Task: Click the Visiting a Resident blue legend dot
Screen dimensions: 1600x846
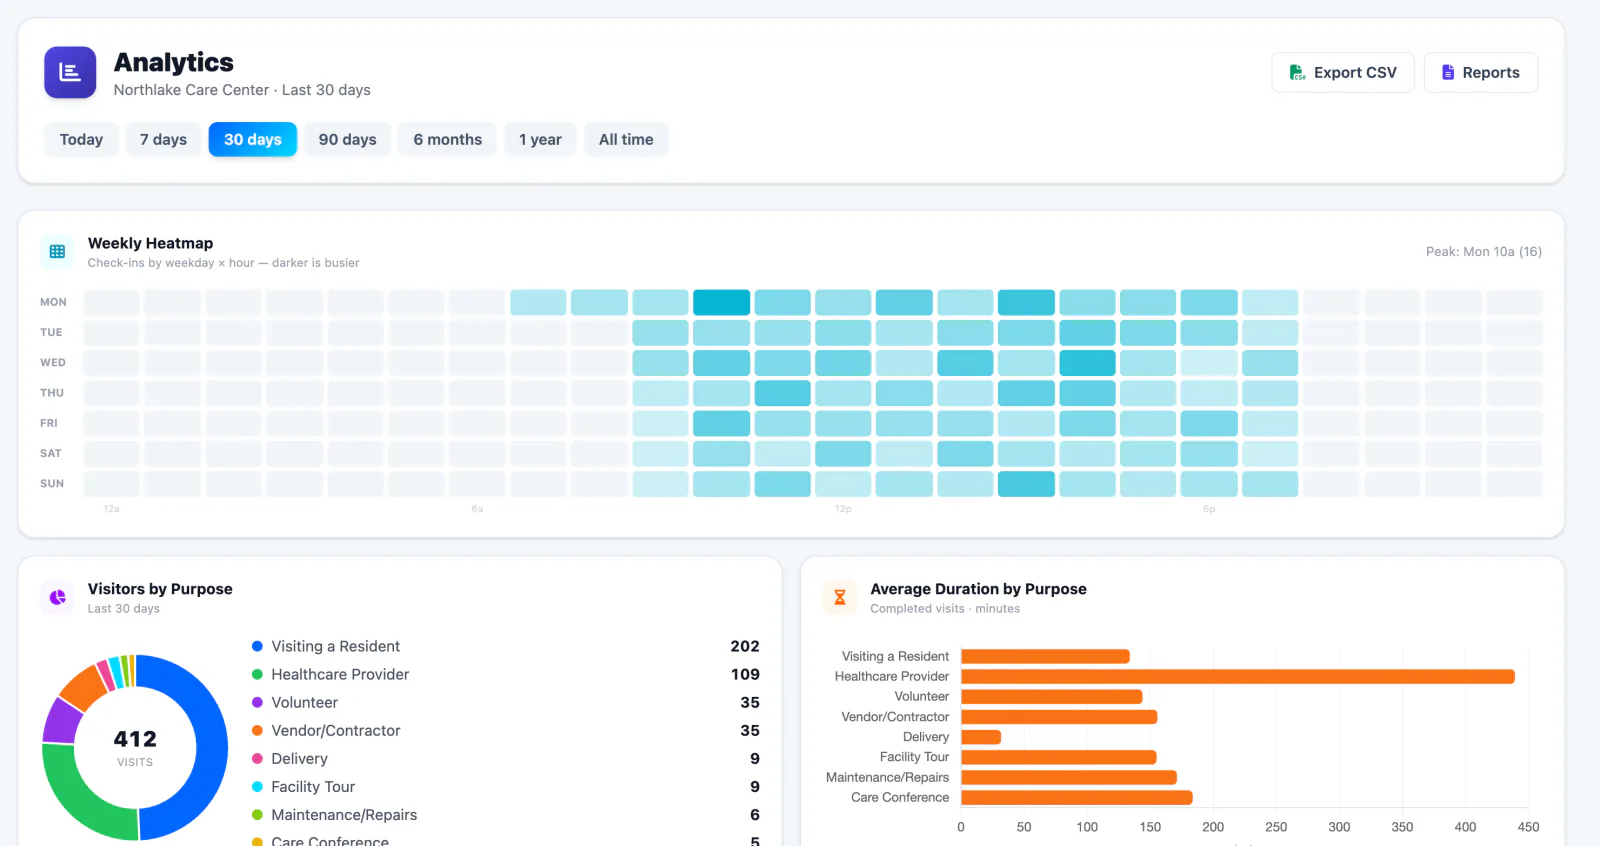Action: 257,646
